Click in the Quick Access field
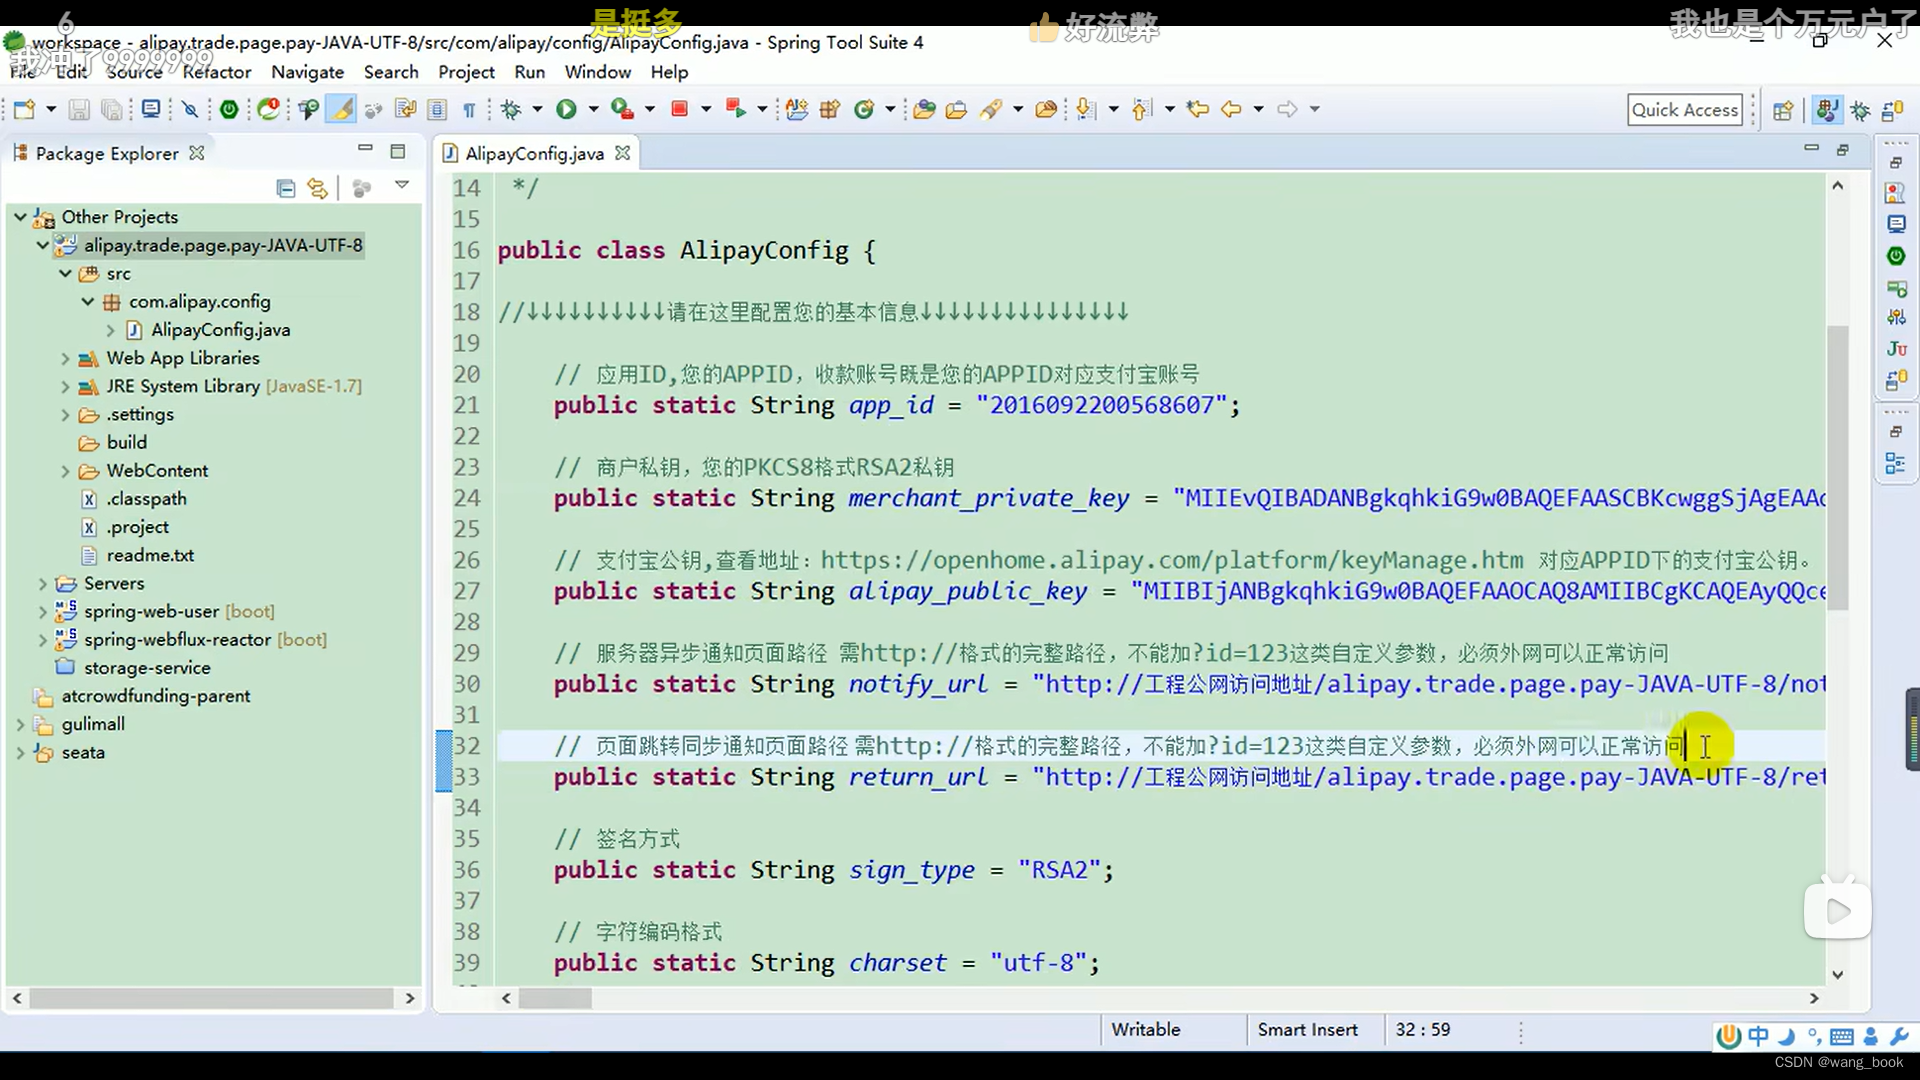The width and height of the screenshot is (1920, 1080). (1685, 110)
